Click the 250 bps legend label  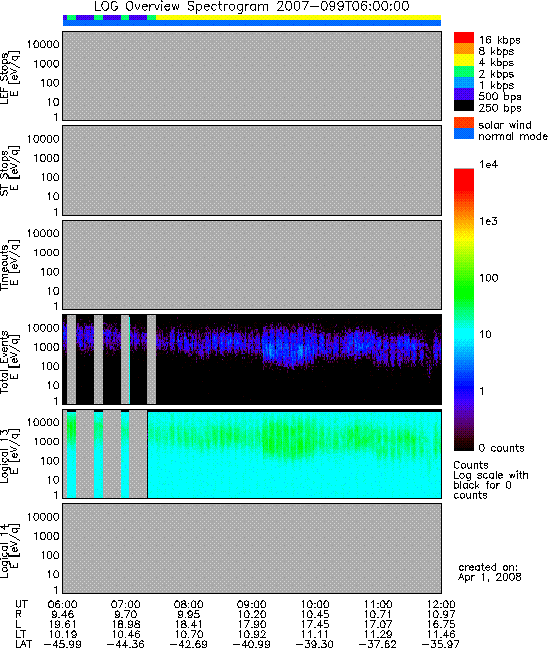tap(500, 108)
